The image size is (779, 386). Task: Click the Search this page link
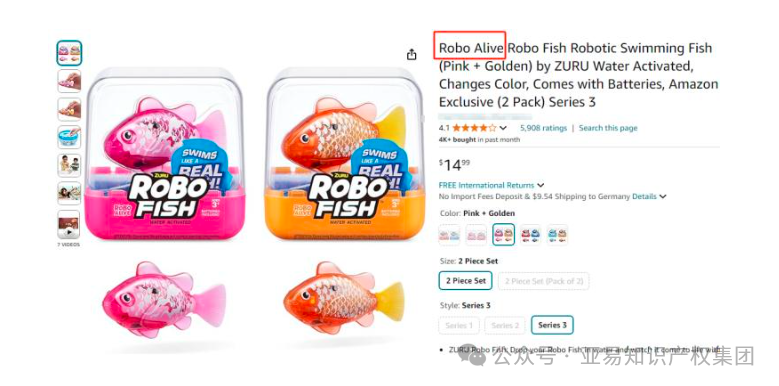coord(608,128)
